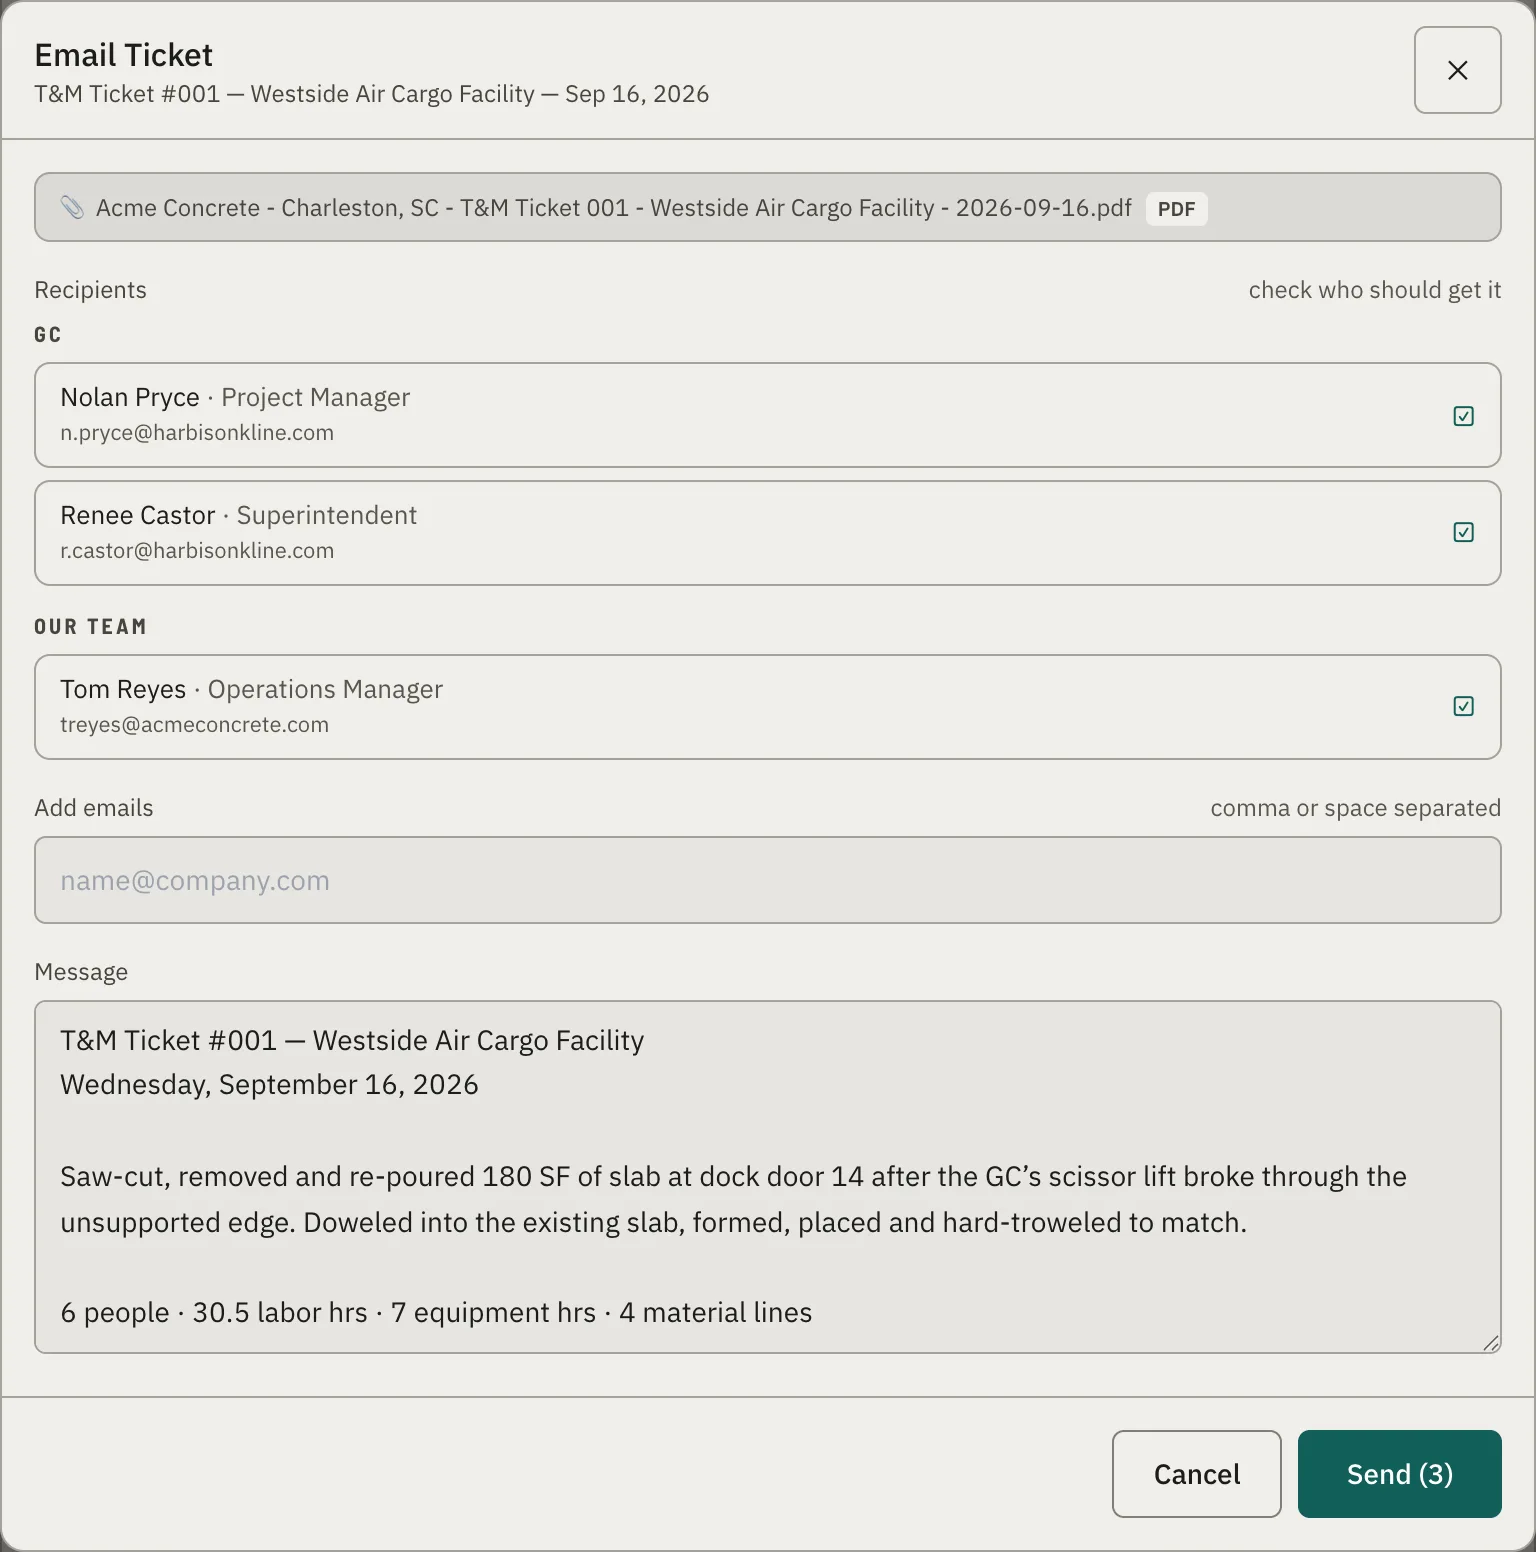Click the PDF badge on the attachment
This screenshot has width=1536, height=1552.
point(1176,208)
